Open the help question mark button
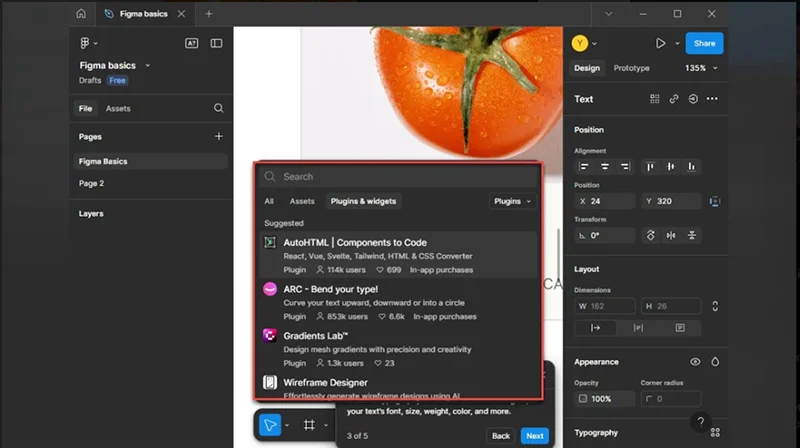This screenshot has width=800, height=448. 701,422
